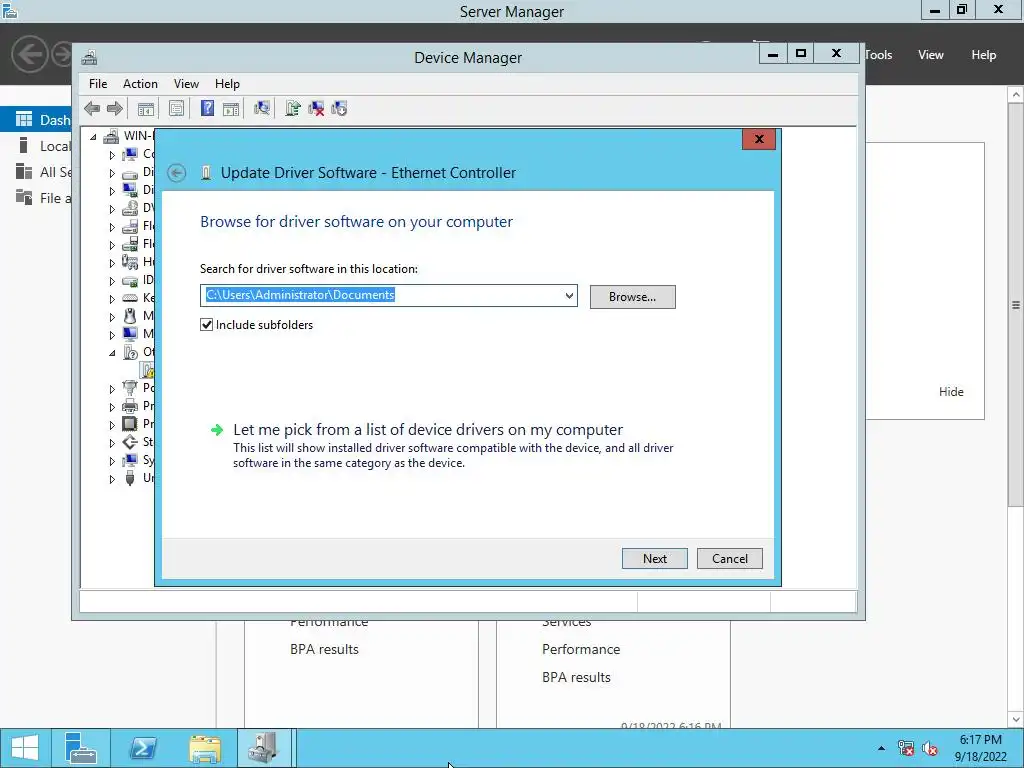The width and height of the screenshot is (1024, 768).
Task: Click the volume speaker tray icon
Action: 930,748
